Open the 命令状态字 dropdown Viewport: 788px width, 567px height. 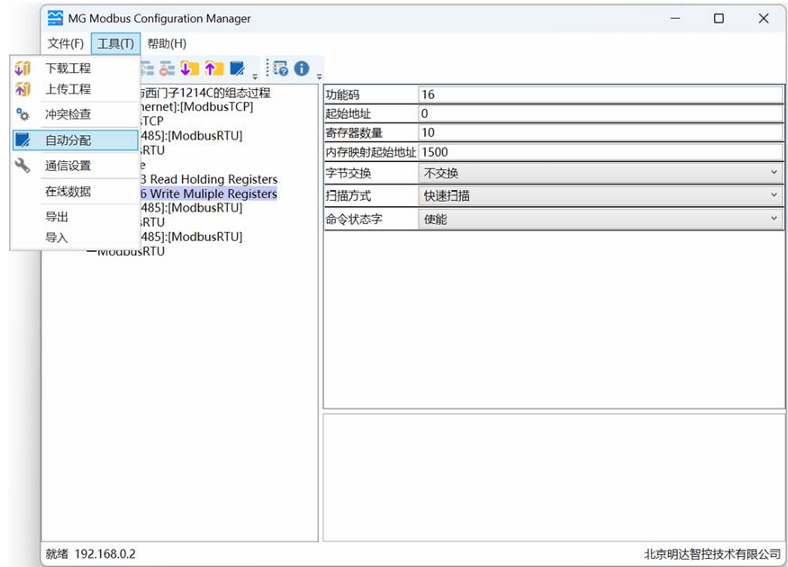[600, 219]
